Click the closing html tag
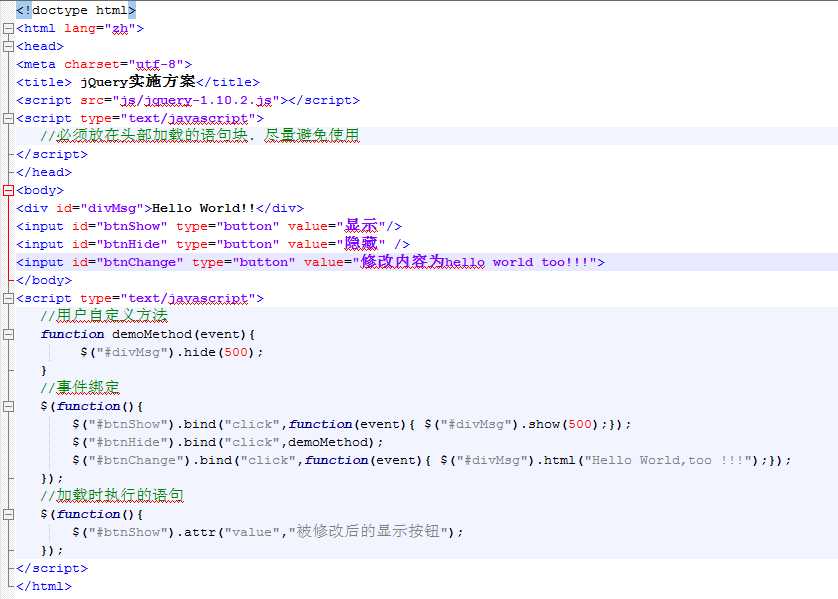Screen dimensions: 838x599 pyautogui.click(x=44, y=587)
